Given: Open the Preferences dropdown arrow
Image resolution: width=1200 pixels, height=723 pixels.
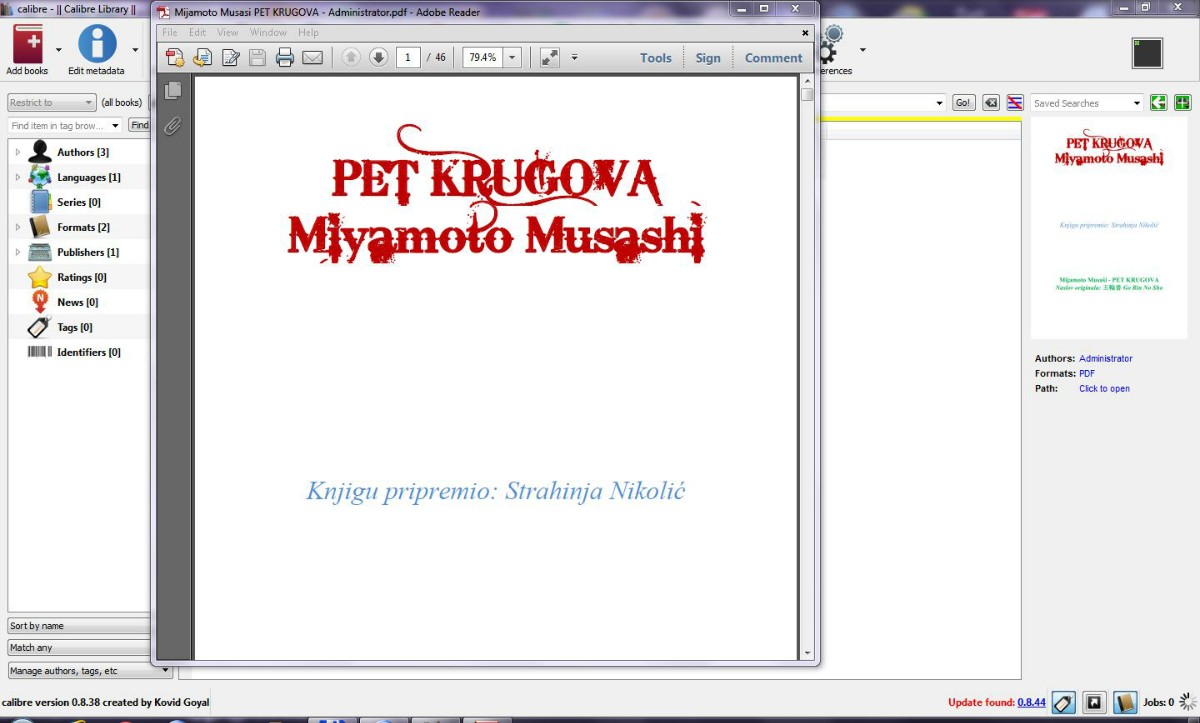Looking at the screenshot, I should [x=863, y=49].
